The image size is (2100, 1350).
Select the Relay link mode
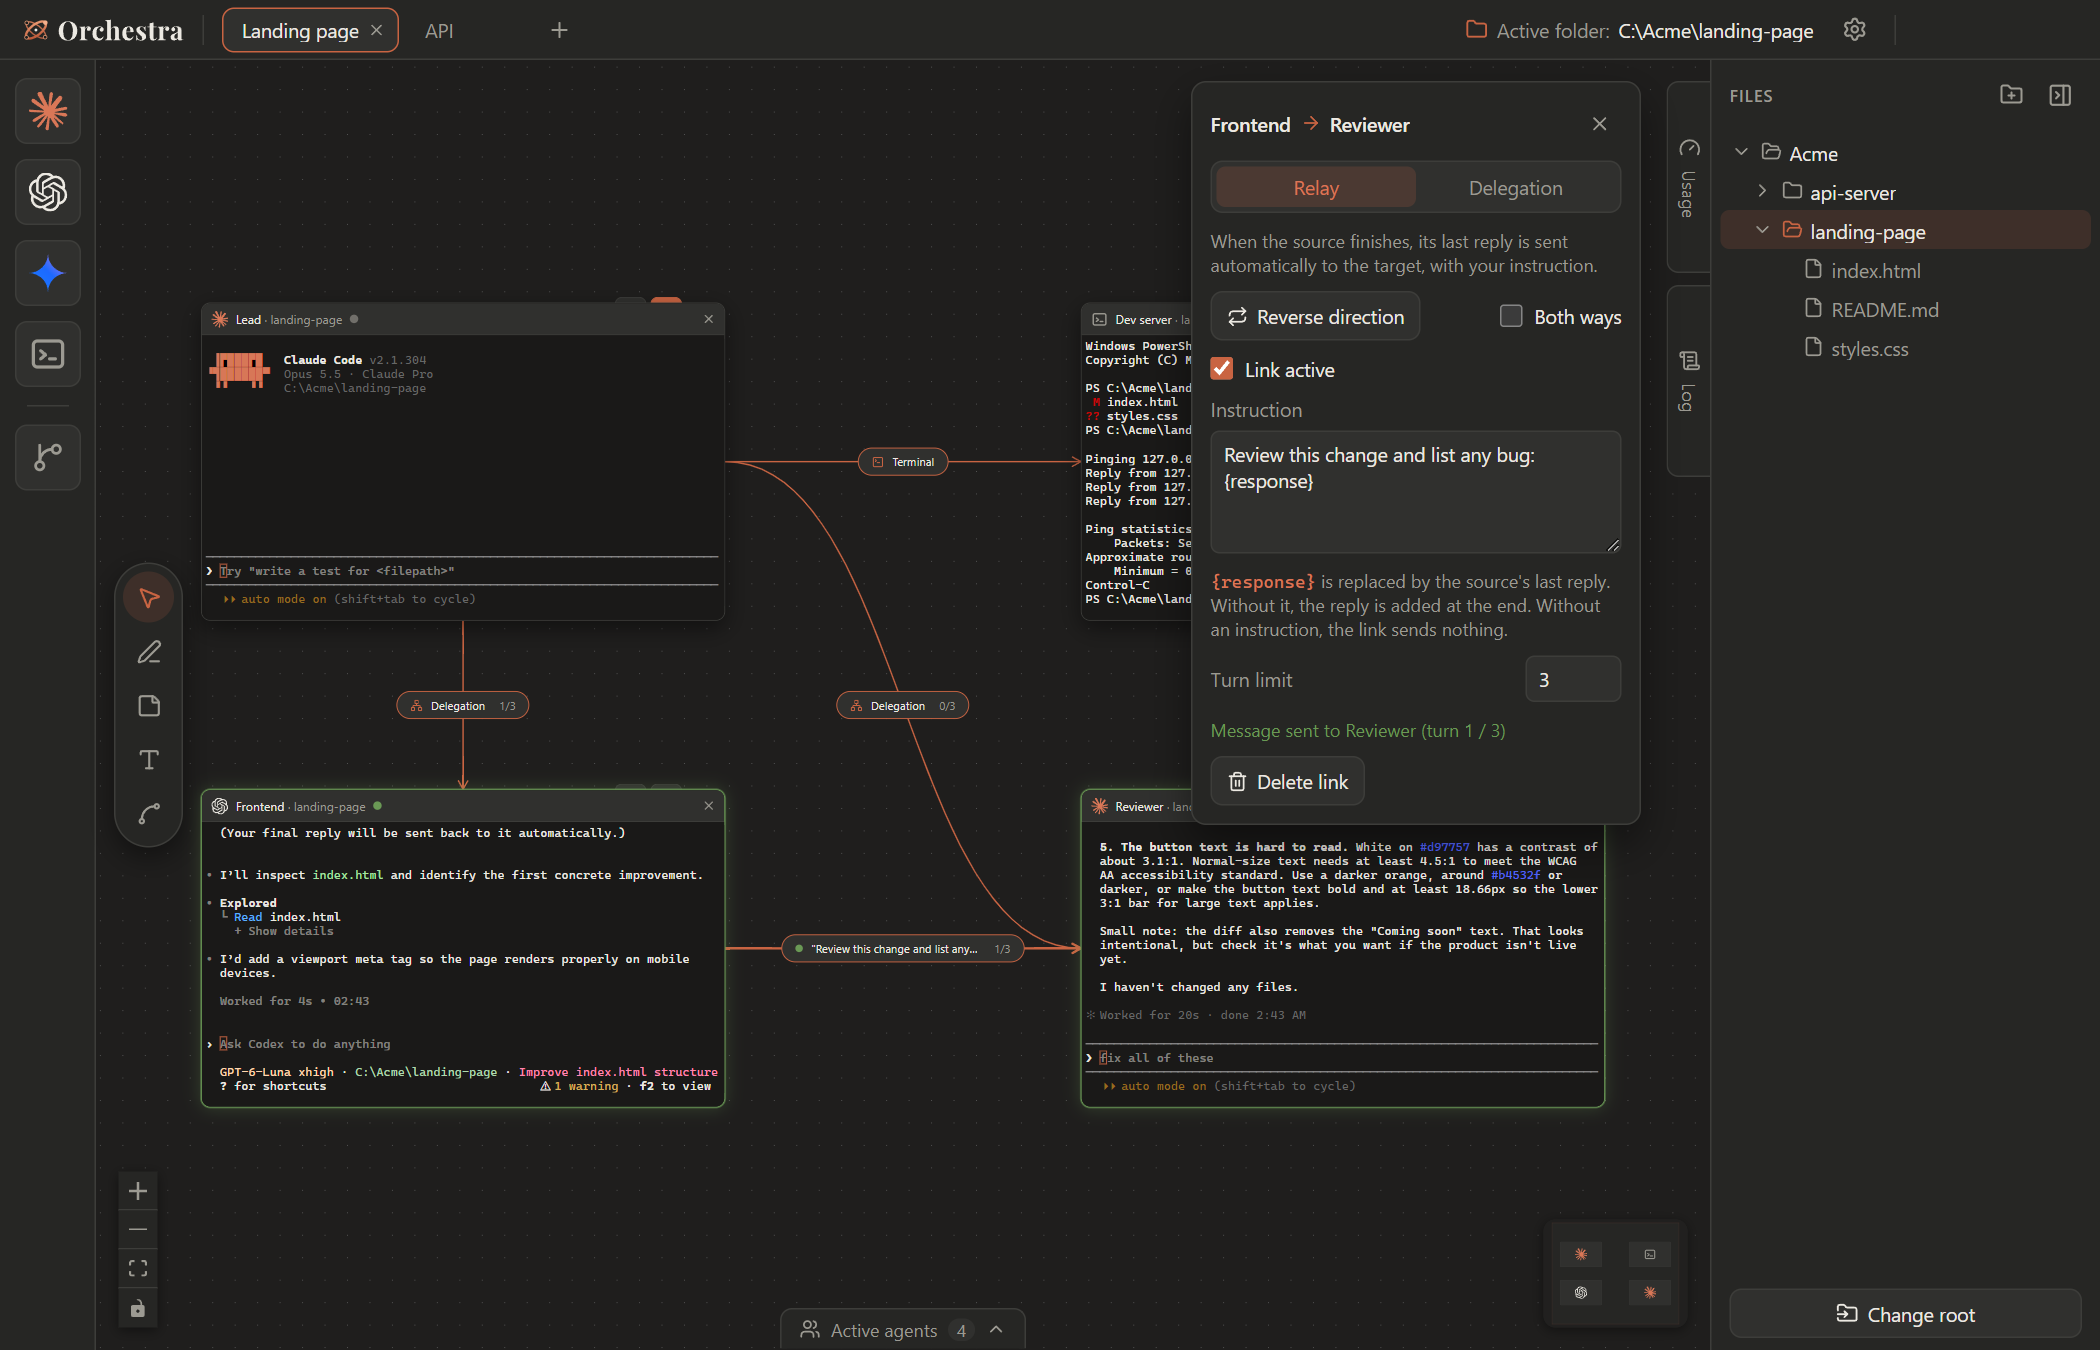pos(1316,188)
